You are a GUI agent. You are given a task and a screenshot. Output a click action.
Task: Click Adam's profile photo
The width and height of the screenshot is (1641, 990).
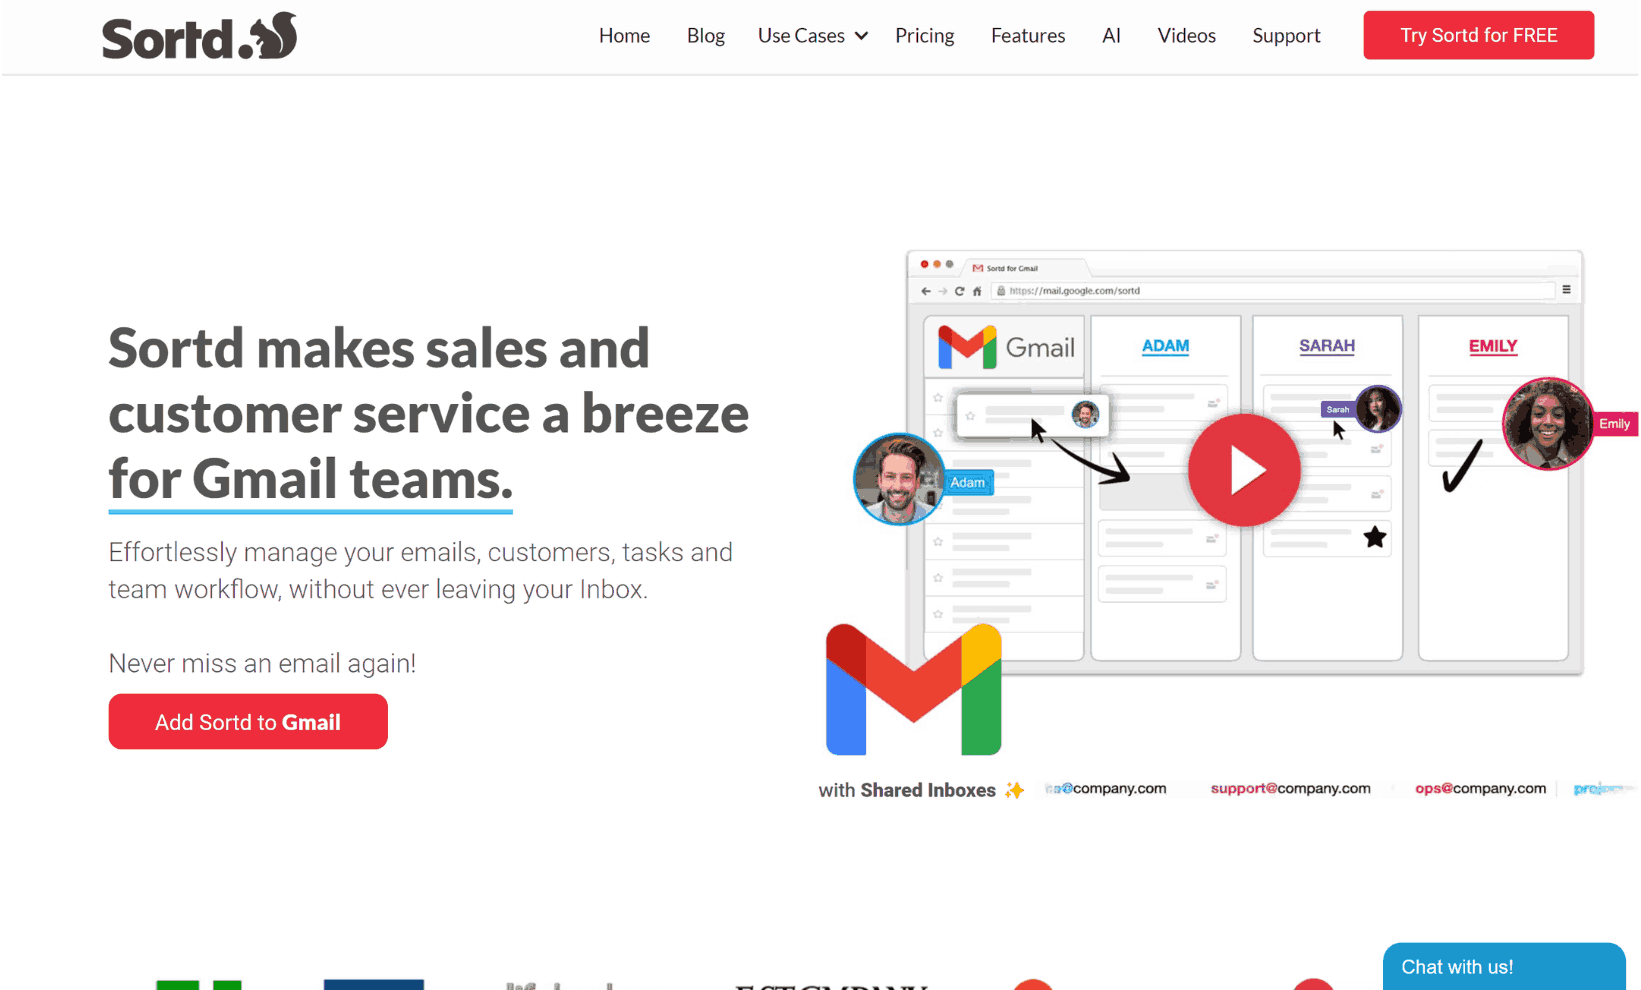(x=897, y=478)
